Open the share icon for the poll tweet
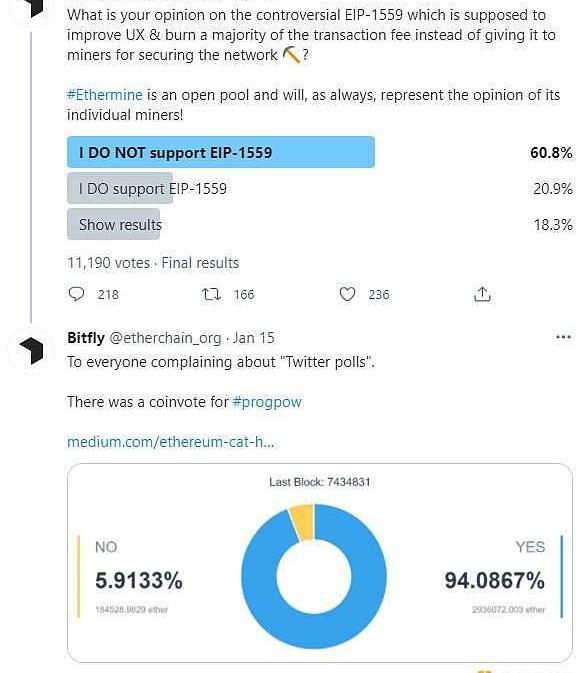Screen dimensions: 584x673 coord(482,294)
